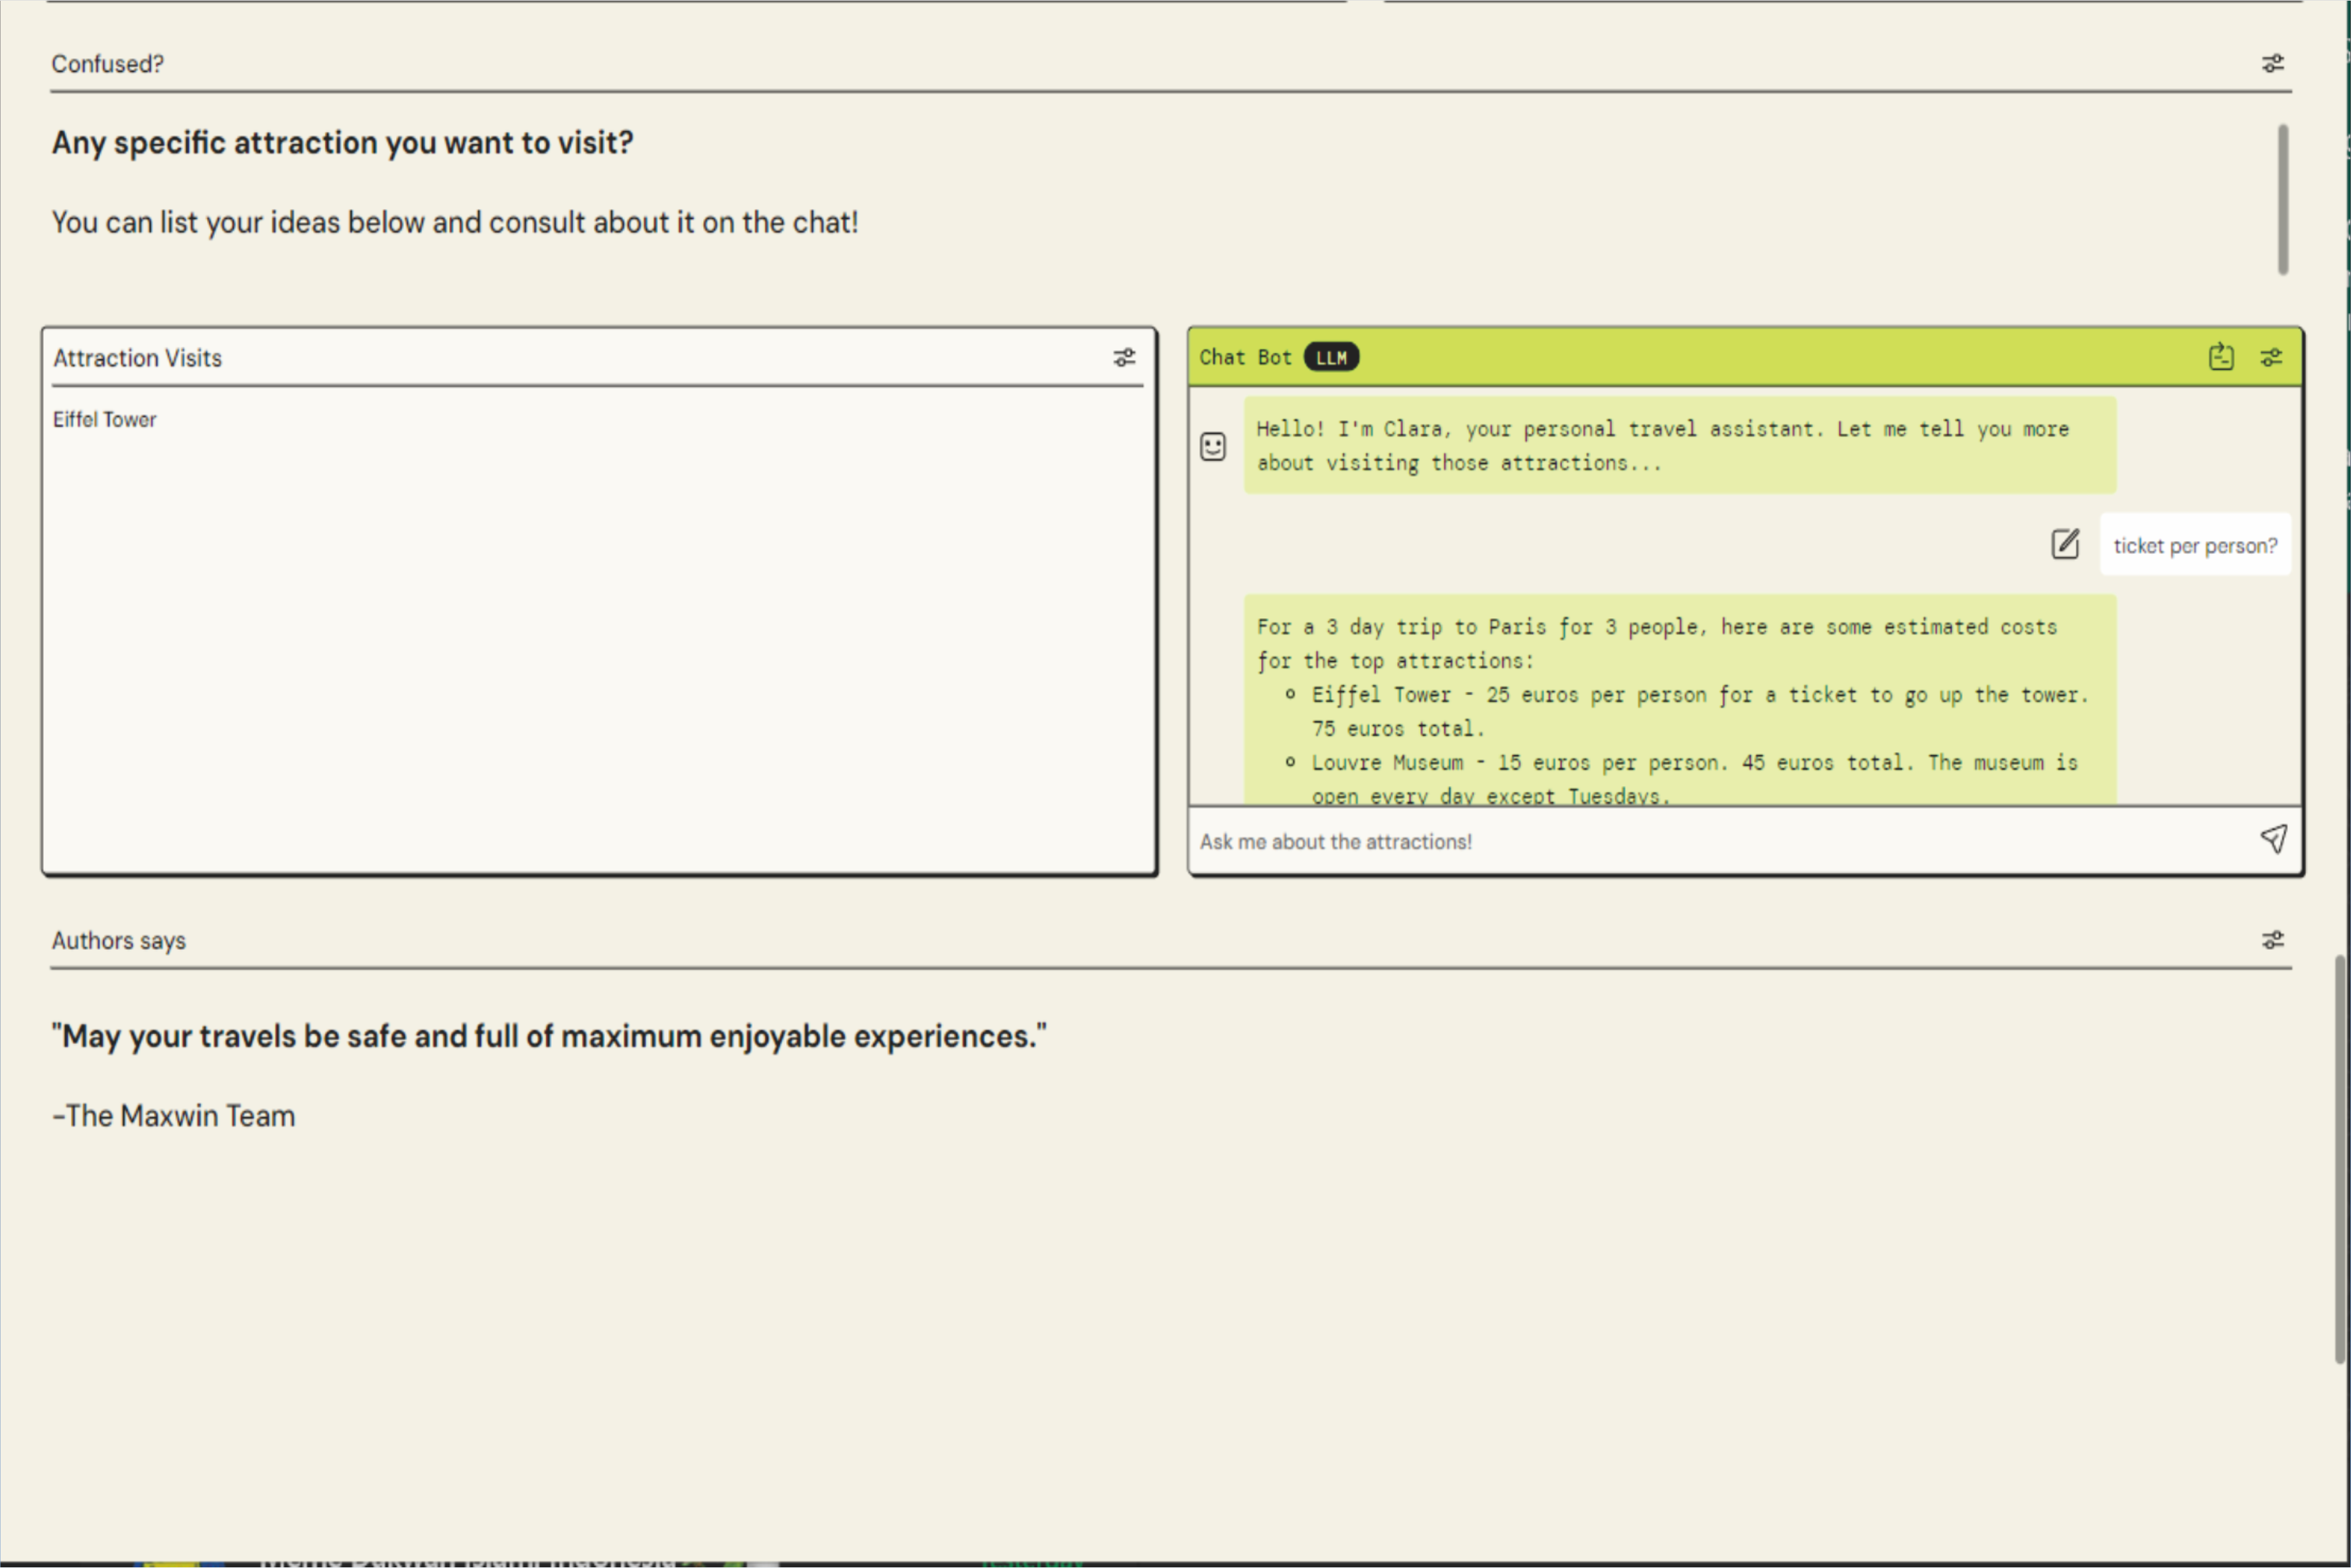
Task: Click Clara's greeting message bubble
Action: tap(1679, 446)
